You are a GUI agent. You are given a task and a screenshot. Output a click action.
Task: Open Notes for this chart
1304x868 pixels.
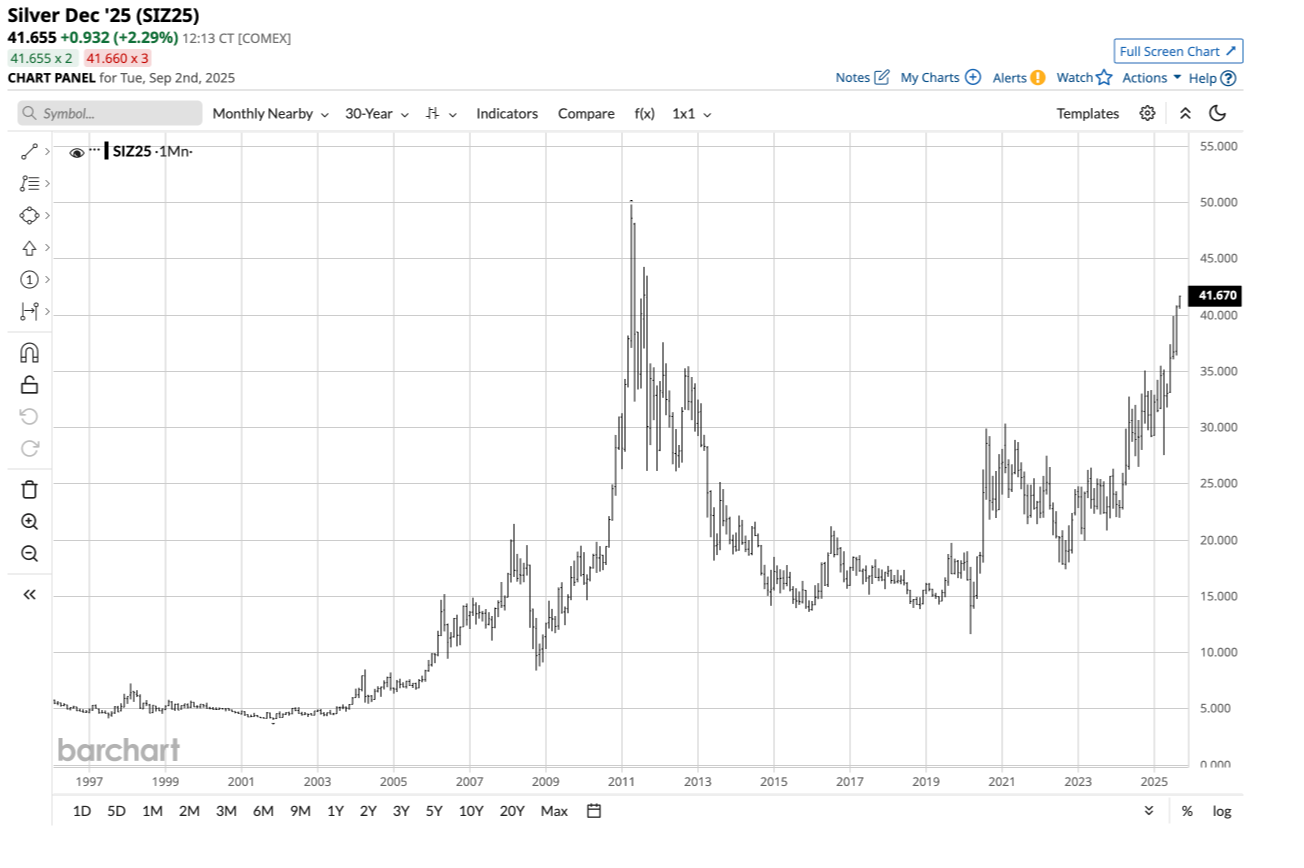[x=862, y=77]
